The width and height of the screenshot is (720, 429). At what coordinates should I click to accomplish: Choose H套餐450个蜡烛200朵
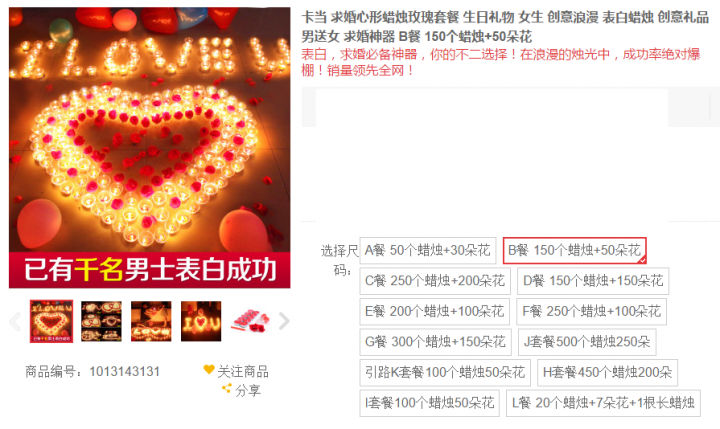click(x=608, y=373)
